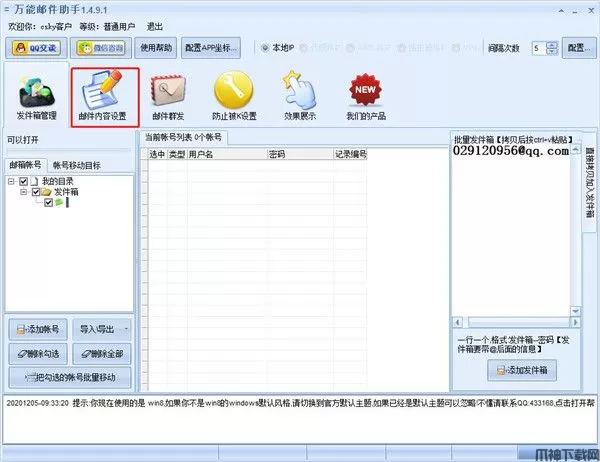Viewport: 600px width, 462px height.
Task: Click the 退出 logout link
Action: (155, 26)
